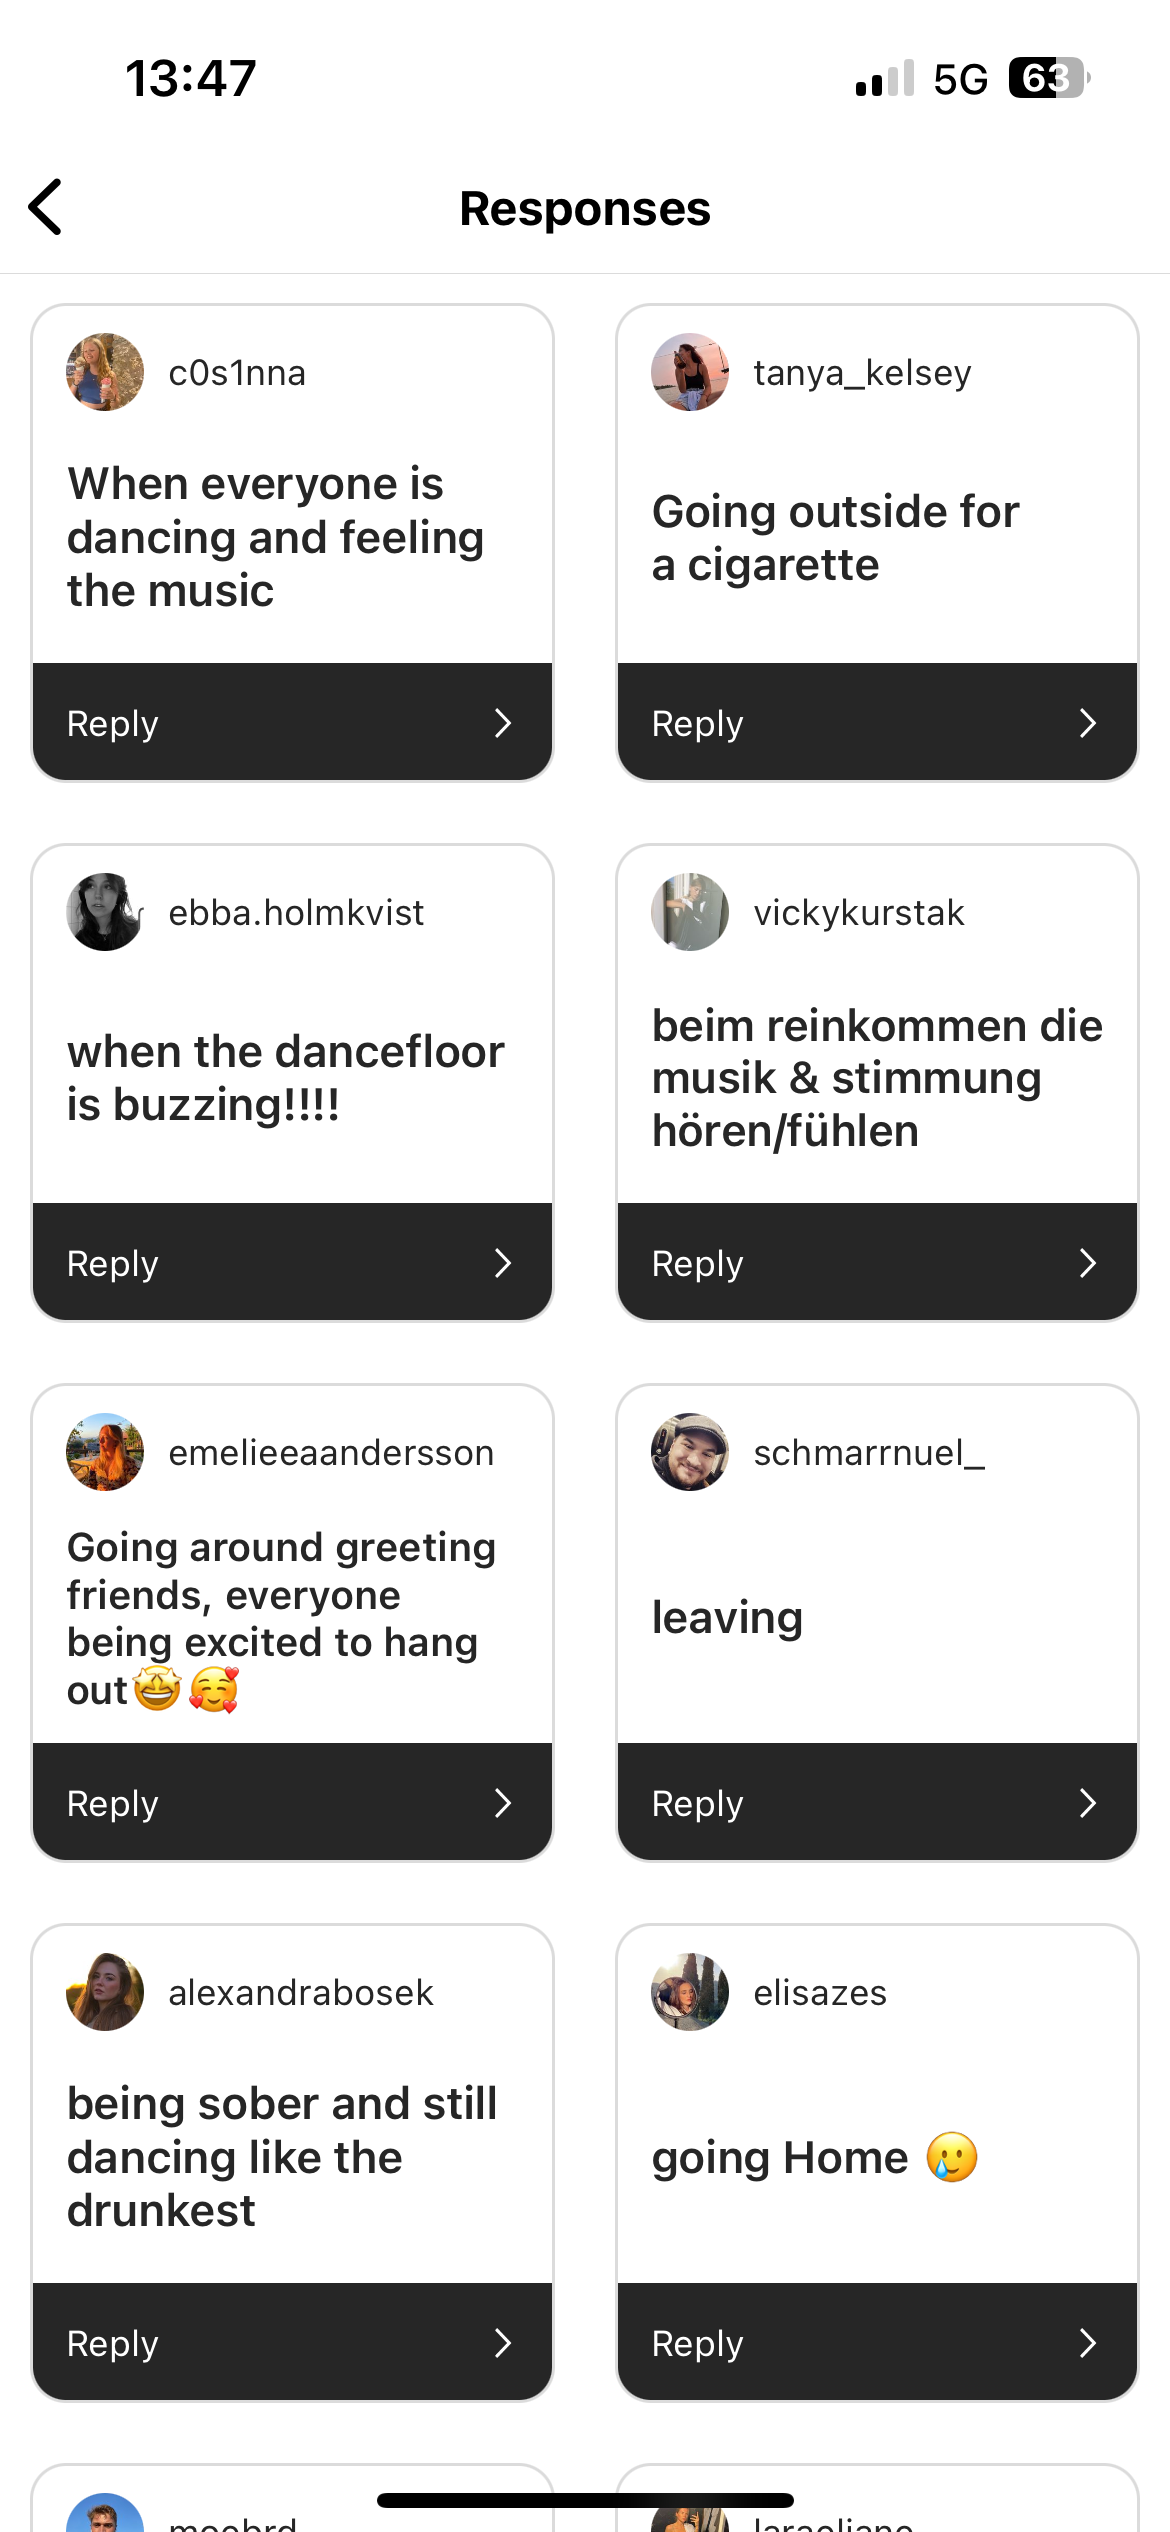The image size is (1170, 2532).
Task: Tap the back arrow icon
Action: tap(46, 208)
